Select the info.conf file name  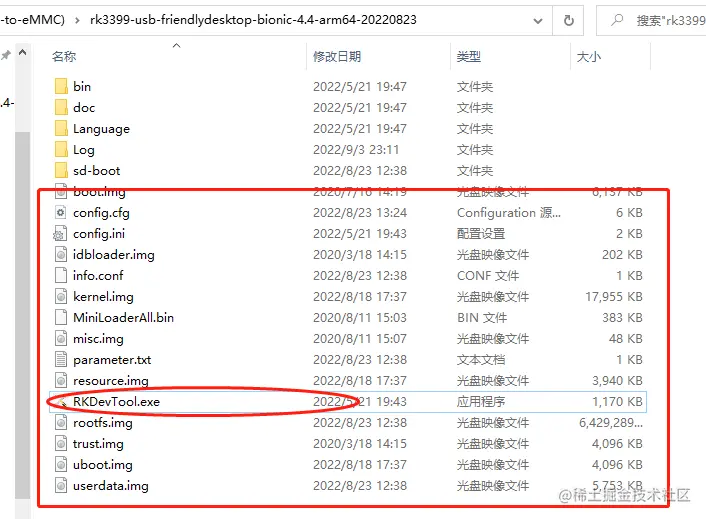point(98,275)
